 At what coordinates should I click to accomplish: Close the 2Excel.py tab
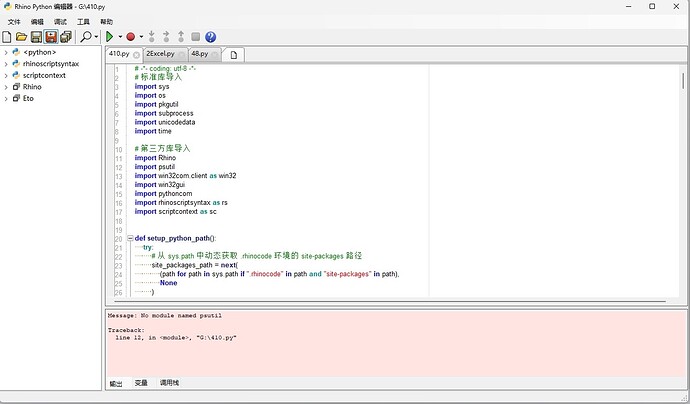[182, 55]
